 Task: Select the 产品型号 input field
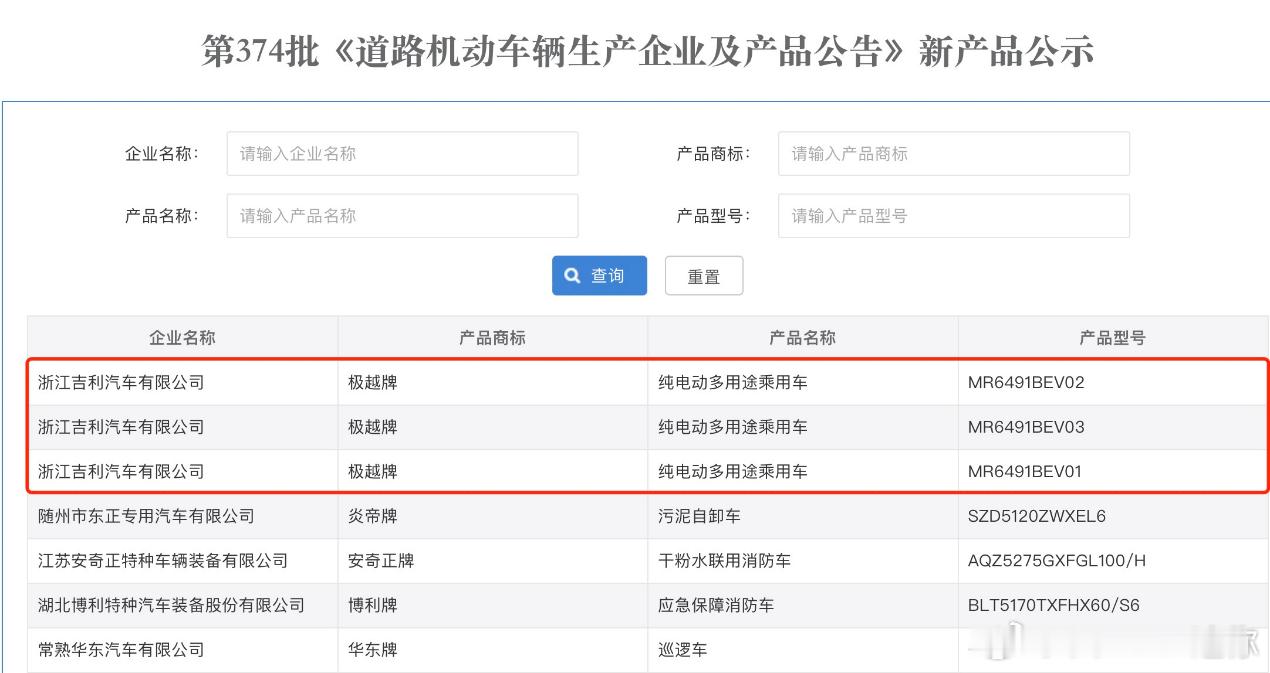954,216
